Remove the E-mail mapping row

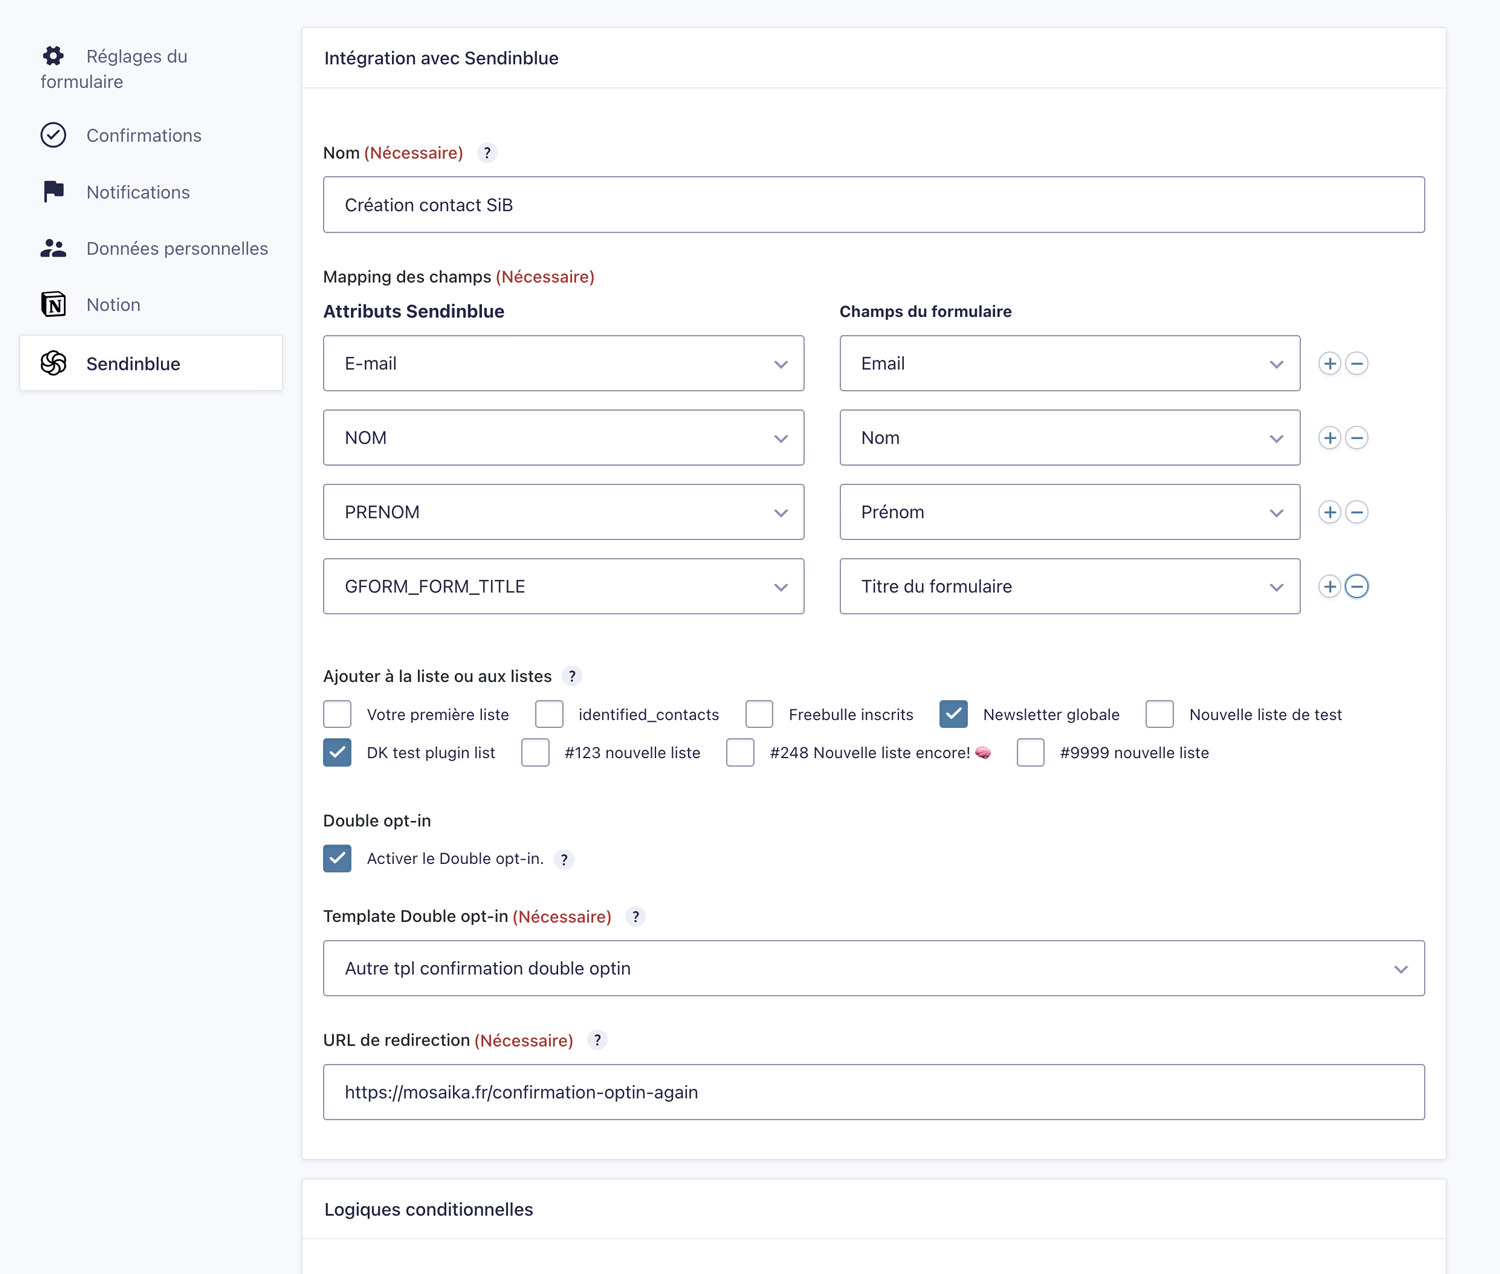click(1357, 364)
